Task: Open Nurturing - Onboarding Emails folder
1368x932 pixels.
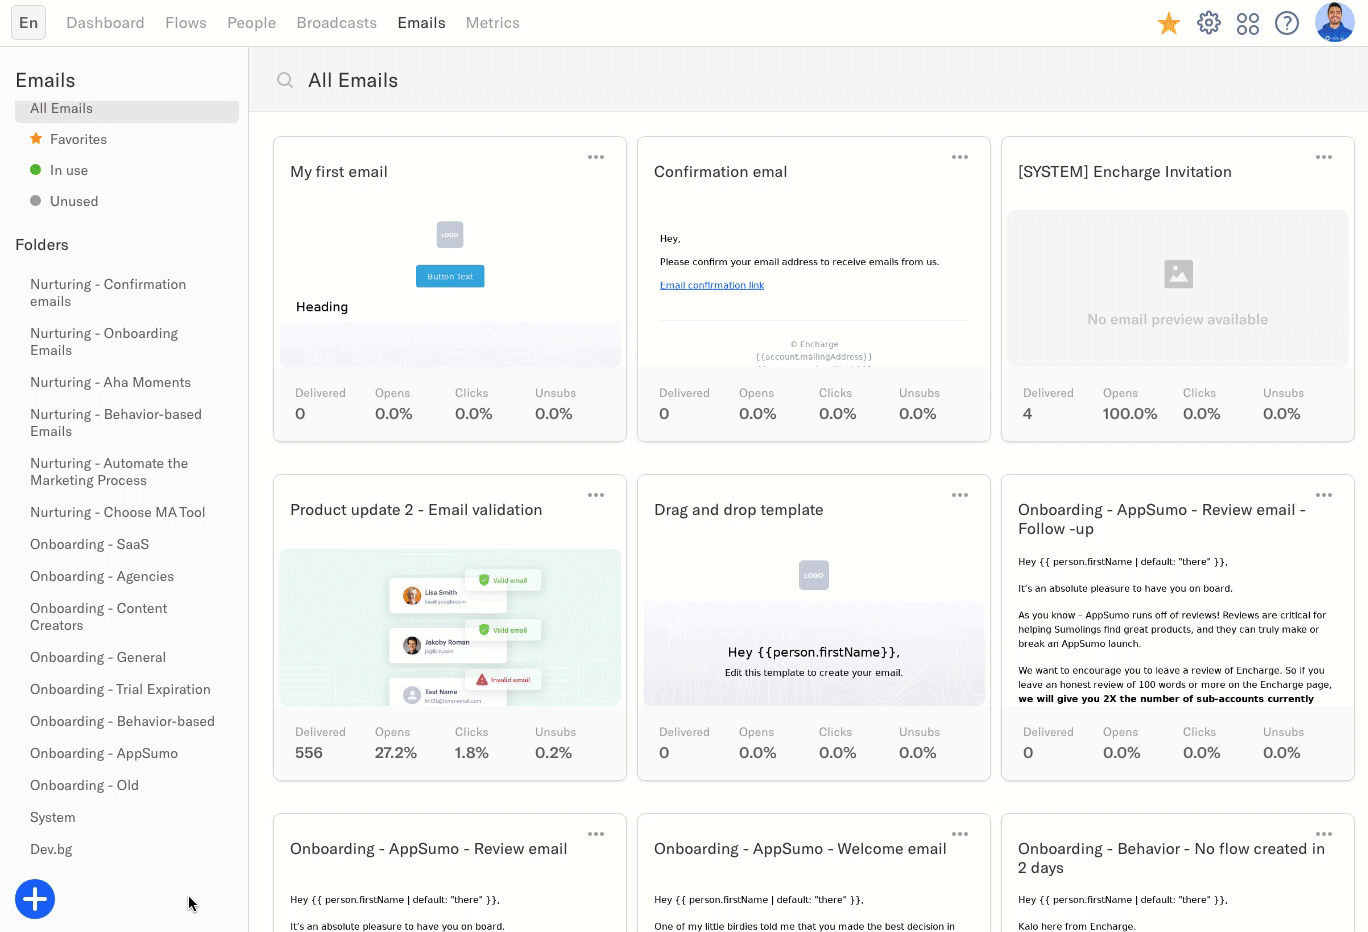Action: tap(104, 342)
